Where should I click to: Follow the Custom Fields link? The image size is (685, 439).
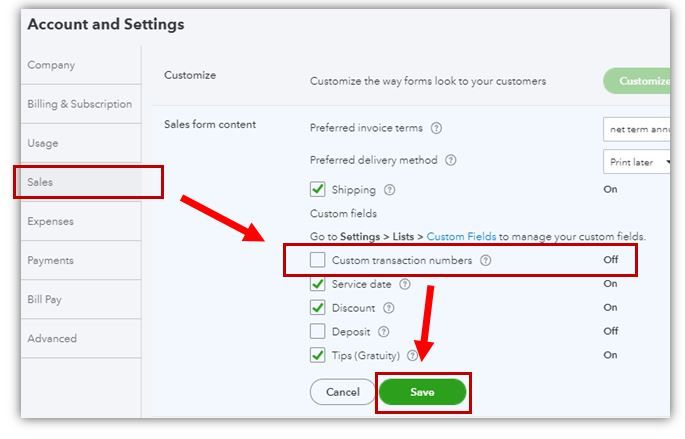click(x=461, y=237)
